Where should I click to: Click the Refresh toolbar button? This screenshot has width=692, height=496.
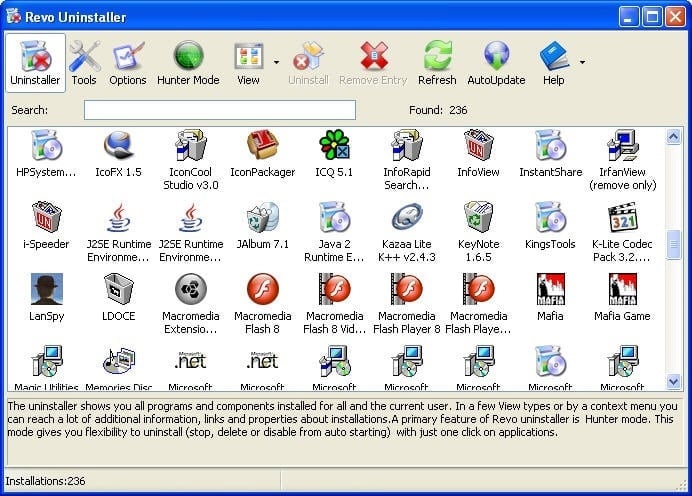(x=437, y=63)
